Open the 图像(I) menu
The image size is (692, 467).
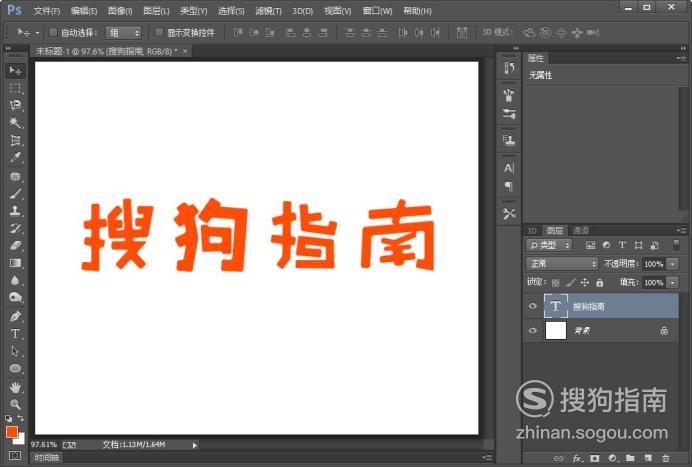tap(120, 11)
